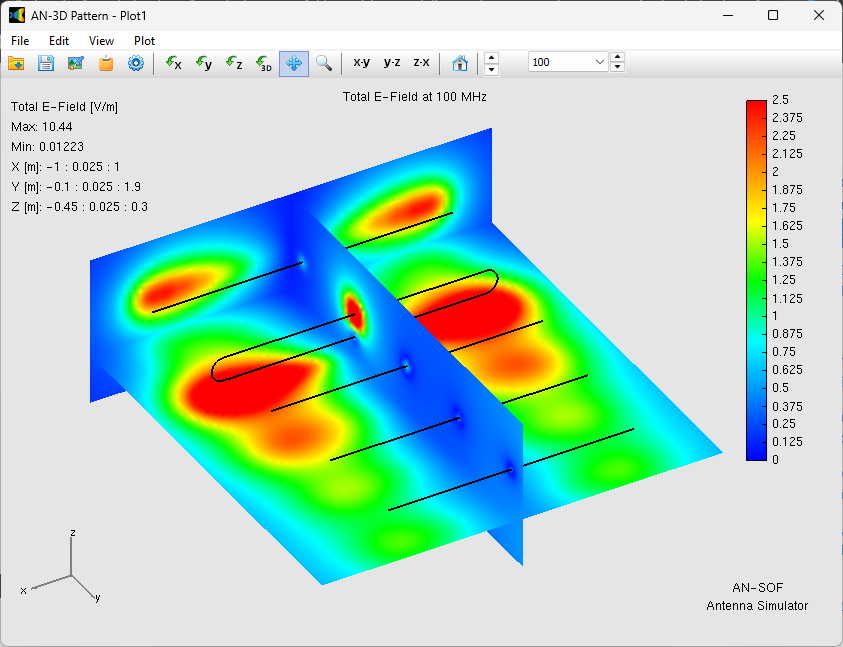
Task: Rotate around the x axis icon
Action: coord(174,63)
